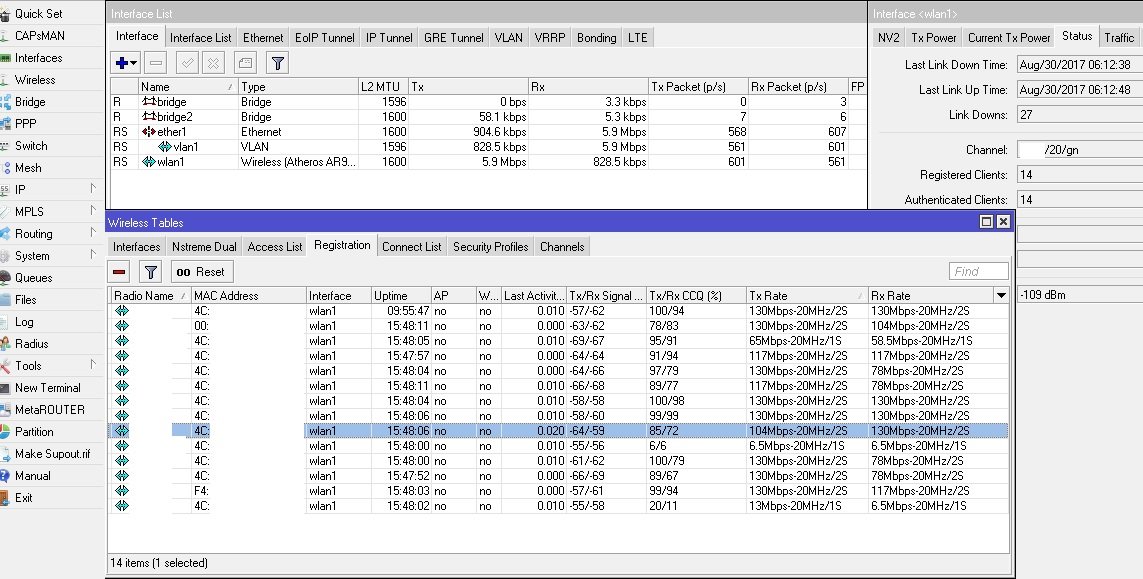Switch to the Traffic tab in wlan1 window

1119,38
